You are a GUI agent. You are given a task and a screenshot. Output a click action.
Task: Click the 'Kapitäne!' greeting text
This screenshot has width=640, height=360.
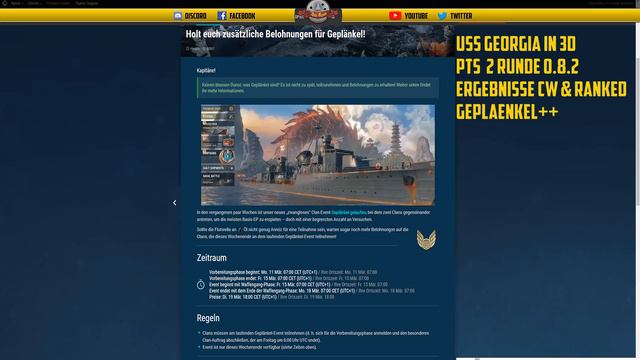206,71
